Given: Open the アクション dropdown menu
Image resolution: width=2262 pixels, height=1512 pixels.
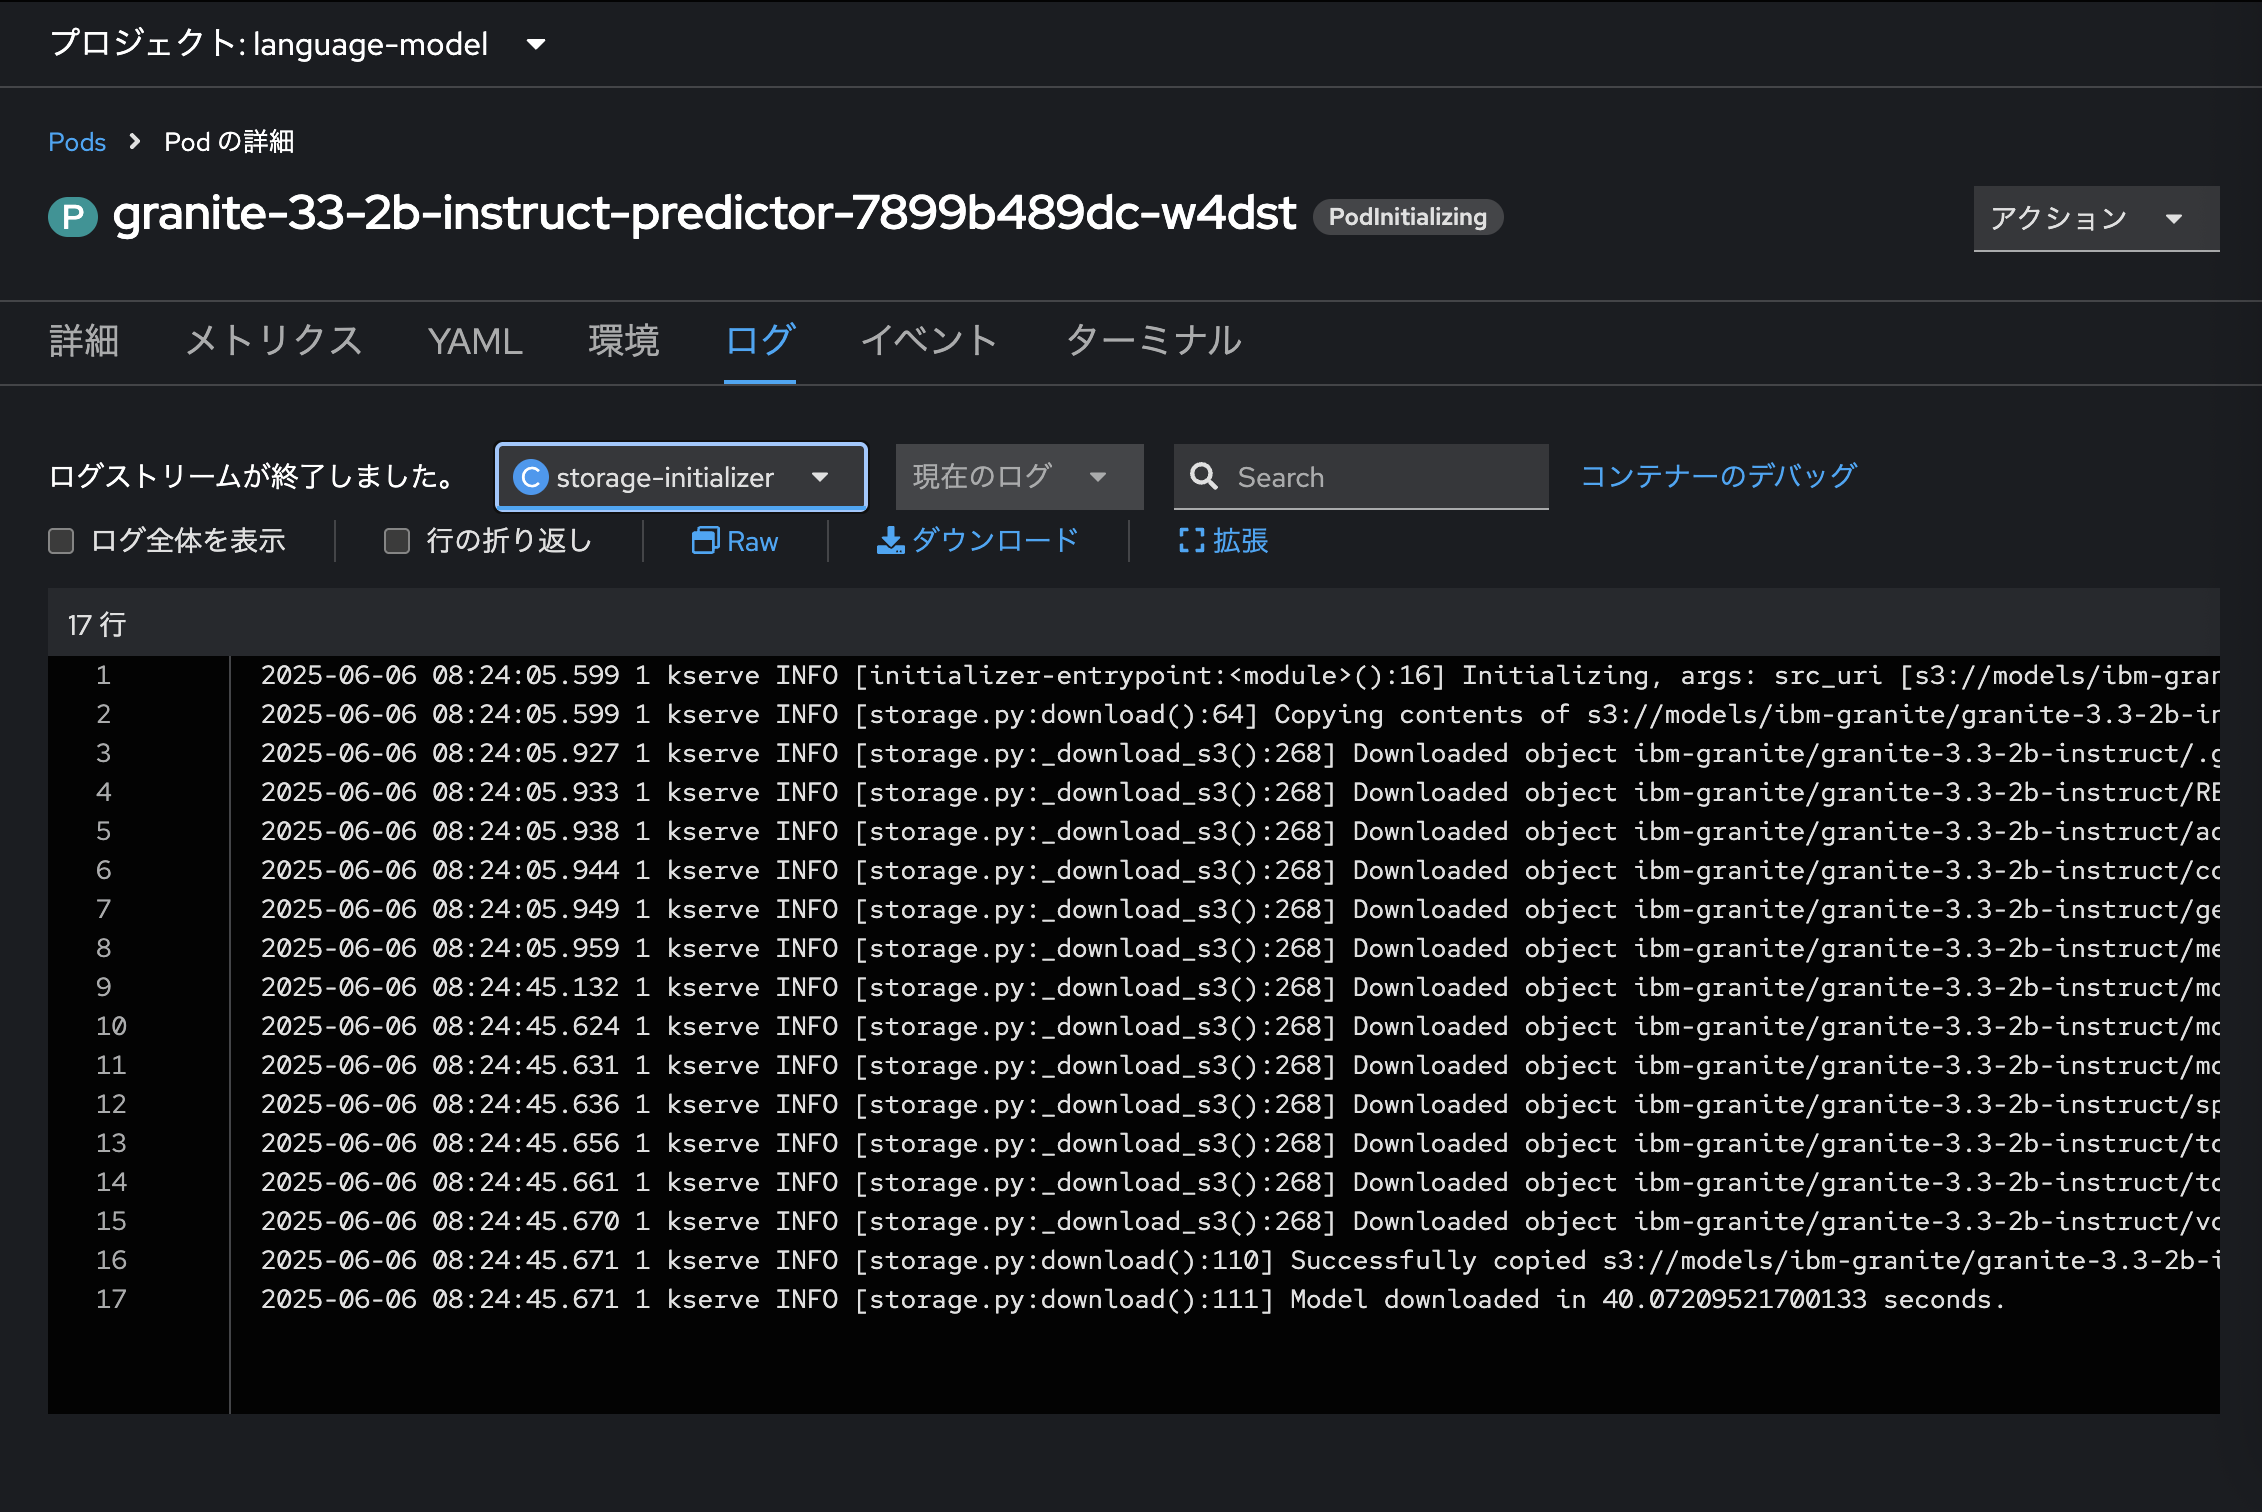Looking at the screenshot, I should [x=2095, y=218].
